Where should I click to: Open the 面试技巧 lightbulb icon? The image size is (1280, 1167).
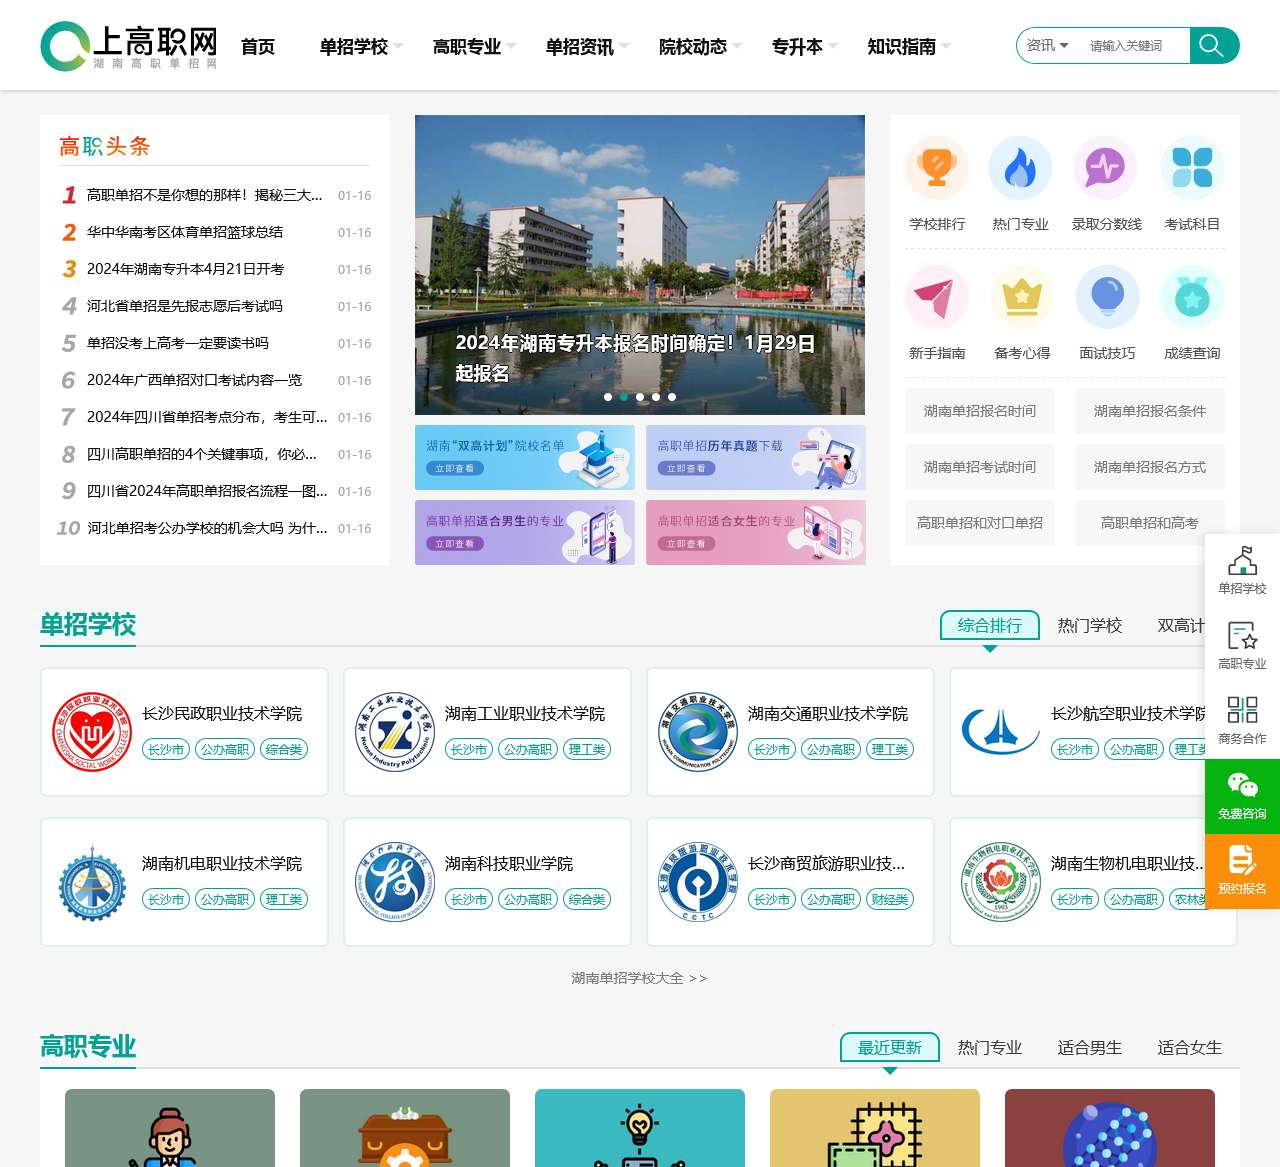click(1107, 297)
